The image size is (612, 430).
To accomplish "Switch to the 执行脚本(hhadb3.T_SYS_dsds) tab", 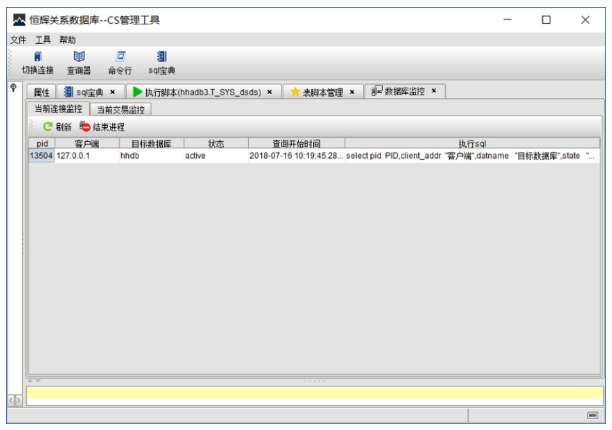I will coord(203,92).
